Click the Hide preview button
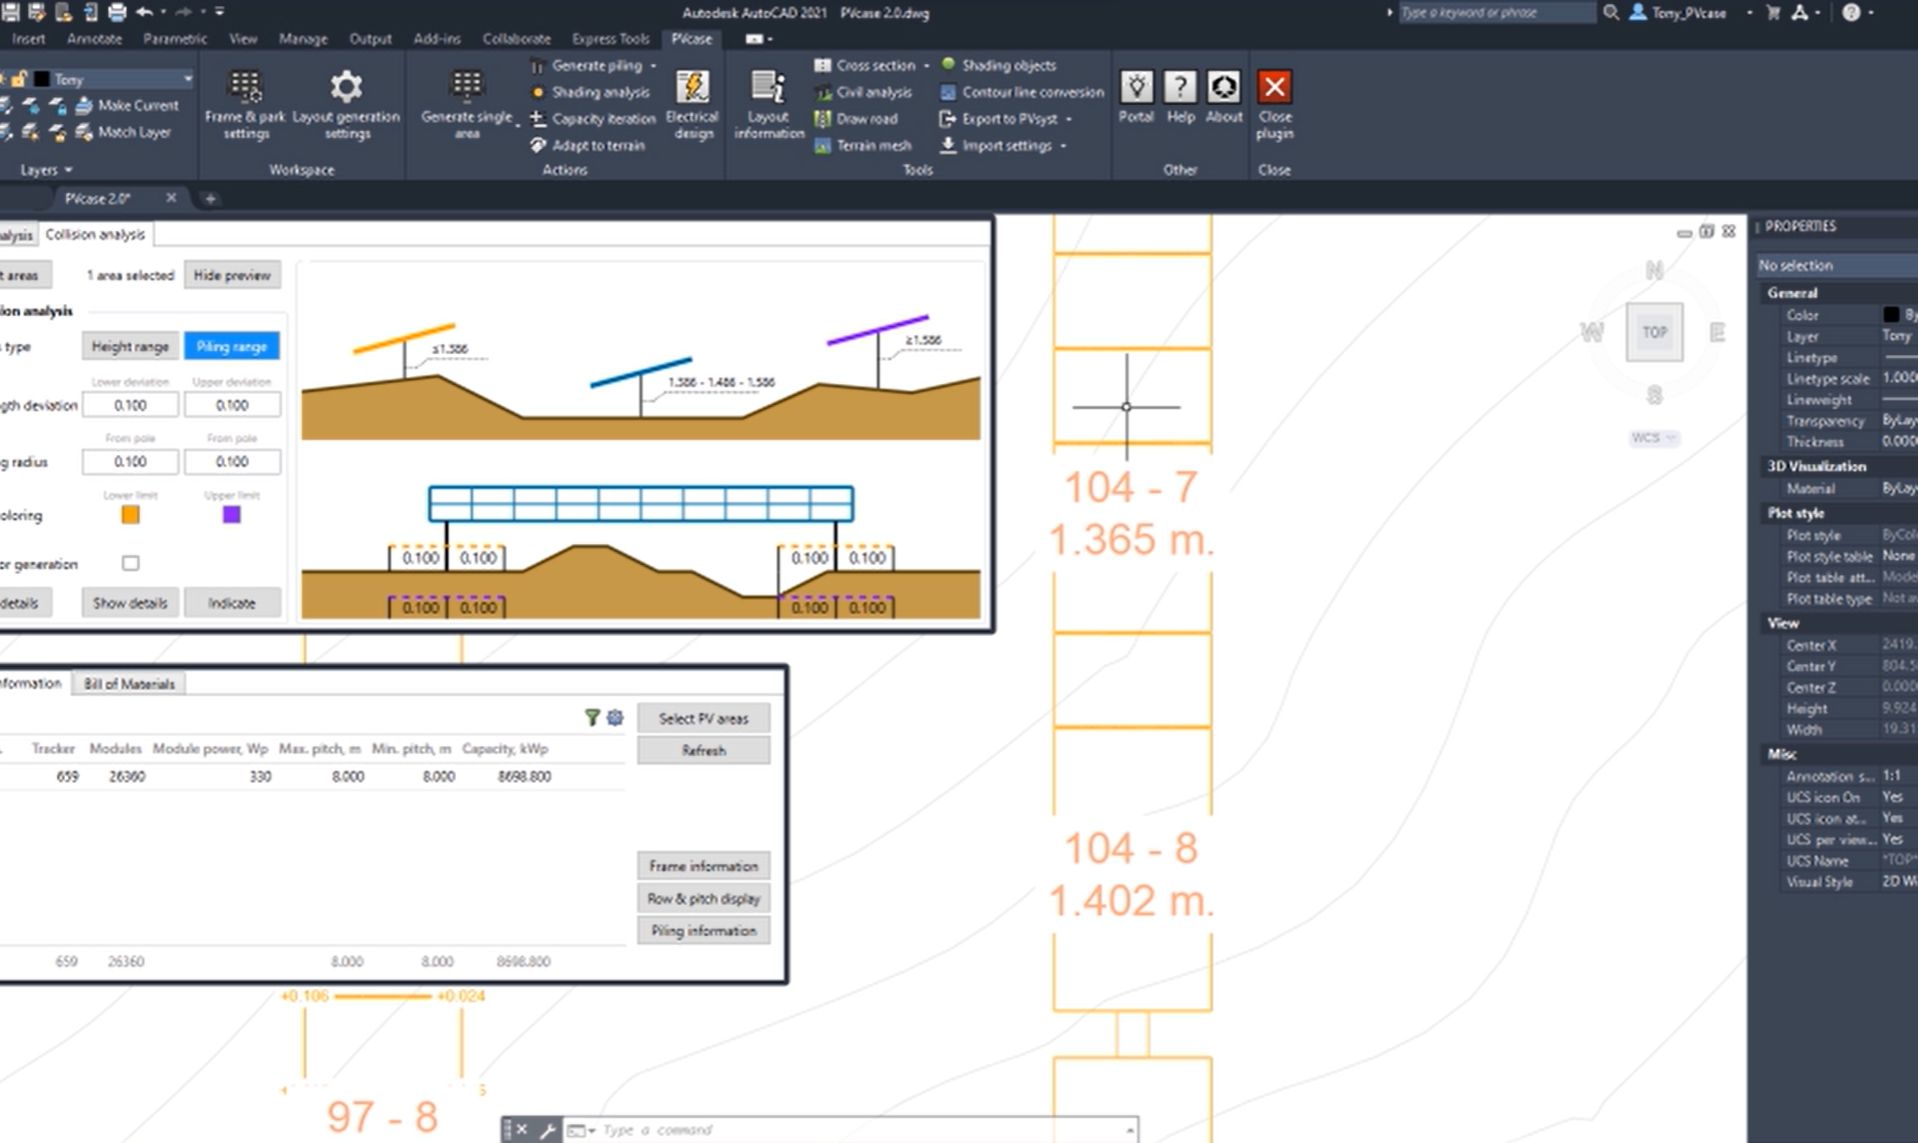The image size is (1918, 1143). tap(232, 274)
